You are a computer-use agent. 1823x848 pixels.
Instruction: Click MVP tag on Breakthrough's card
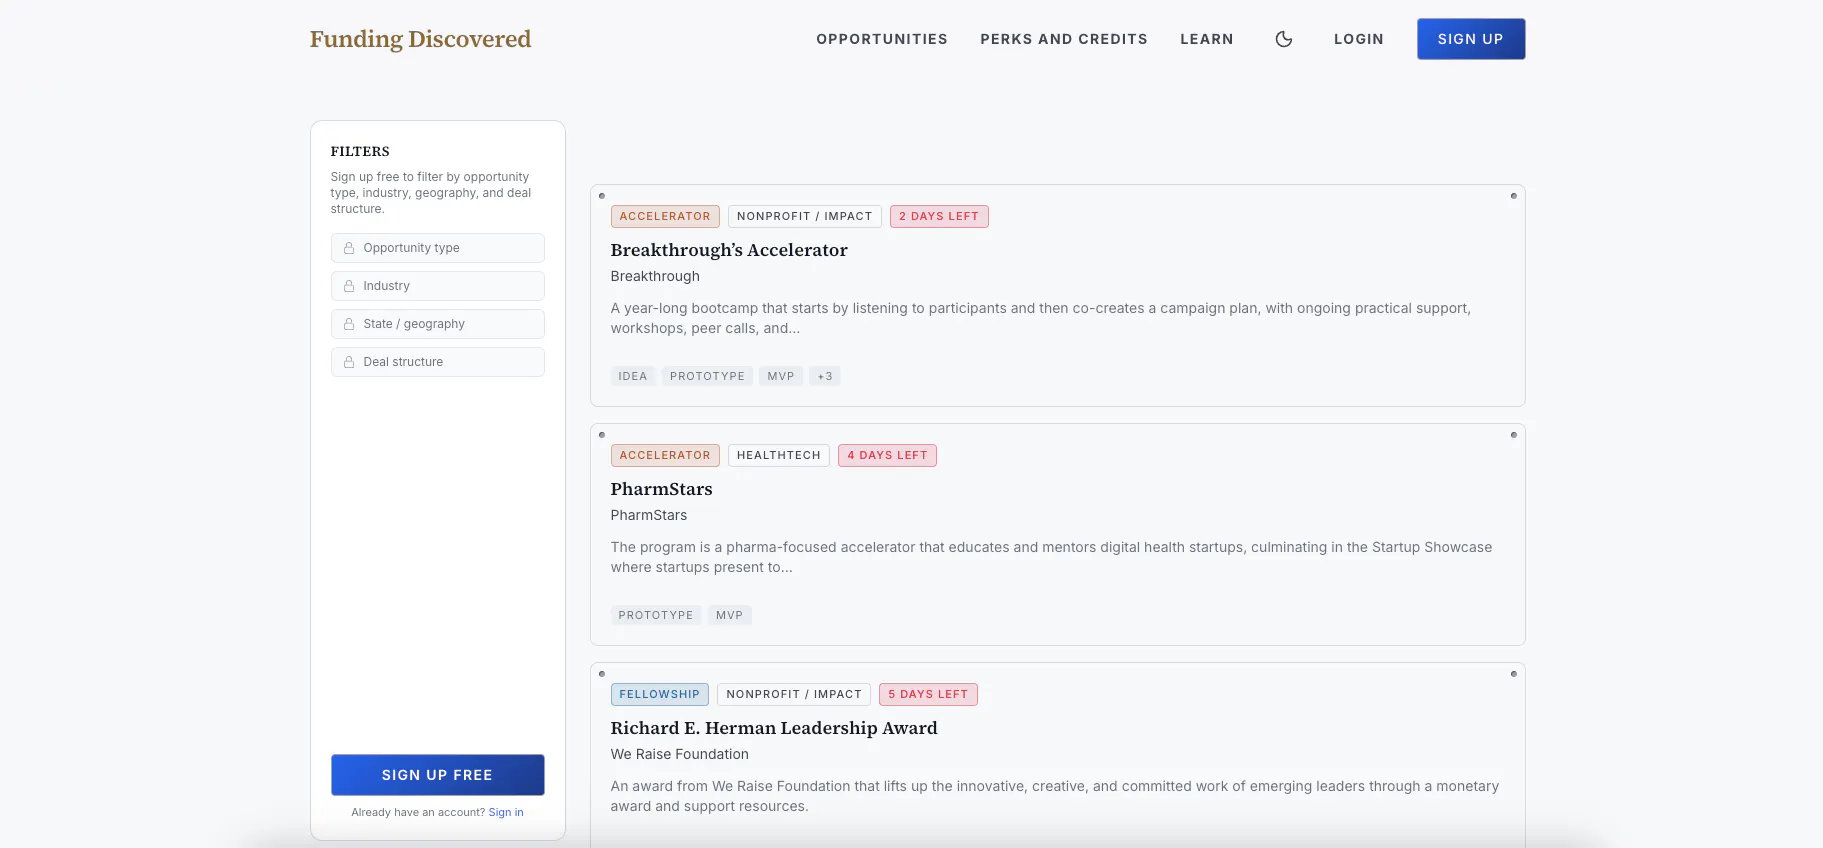(780, 376)
